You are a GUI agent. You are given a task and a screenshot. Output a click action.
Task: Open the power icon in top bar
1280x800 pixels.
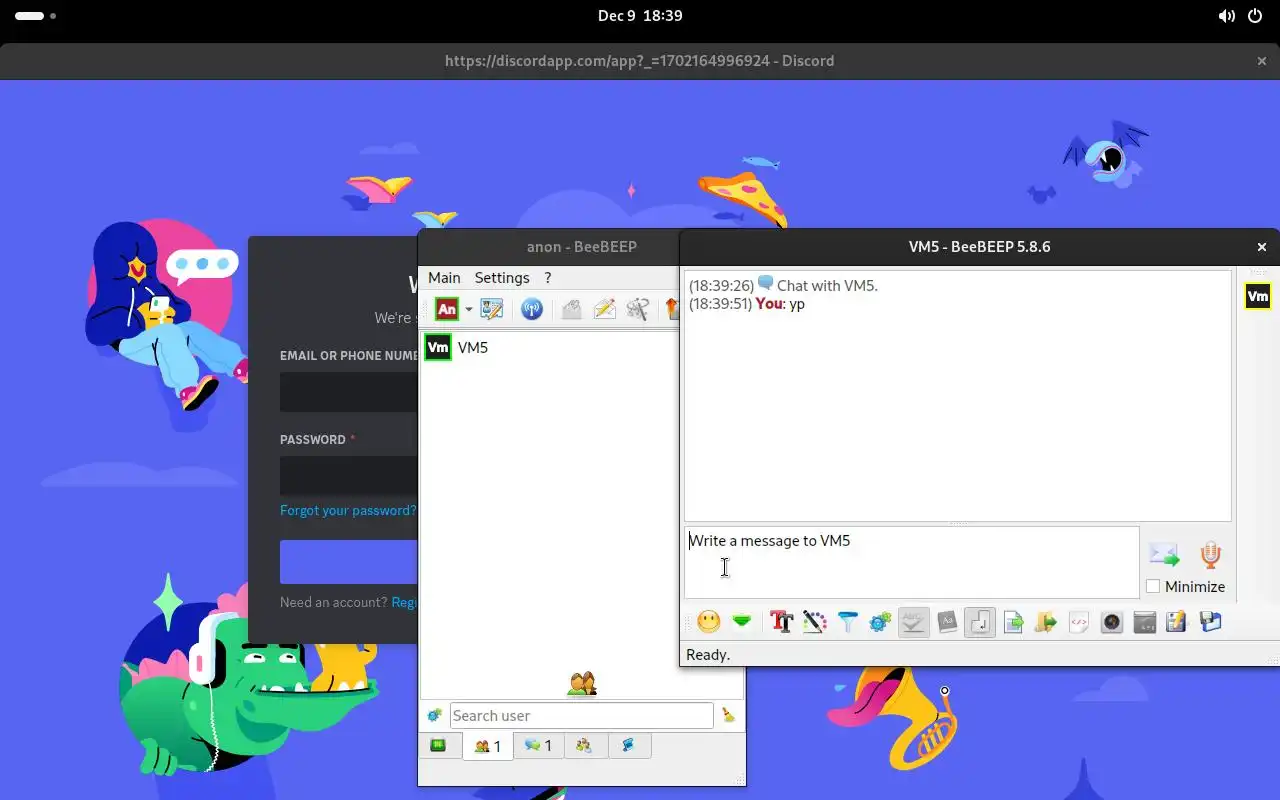click(x=1255, y=16)
